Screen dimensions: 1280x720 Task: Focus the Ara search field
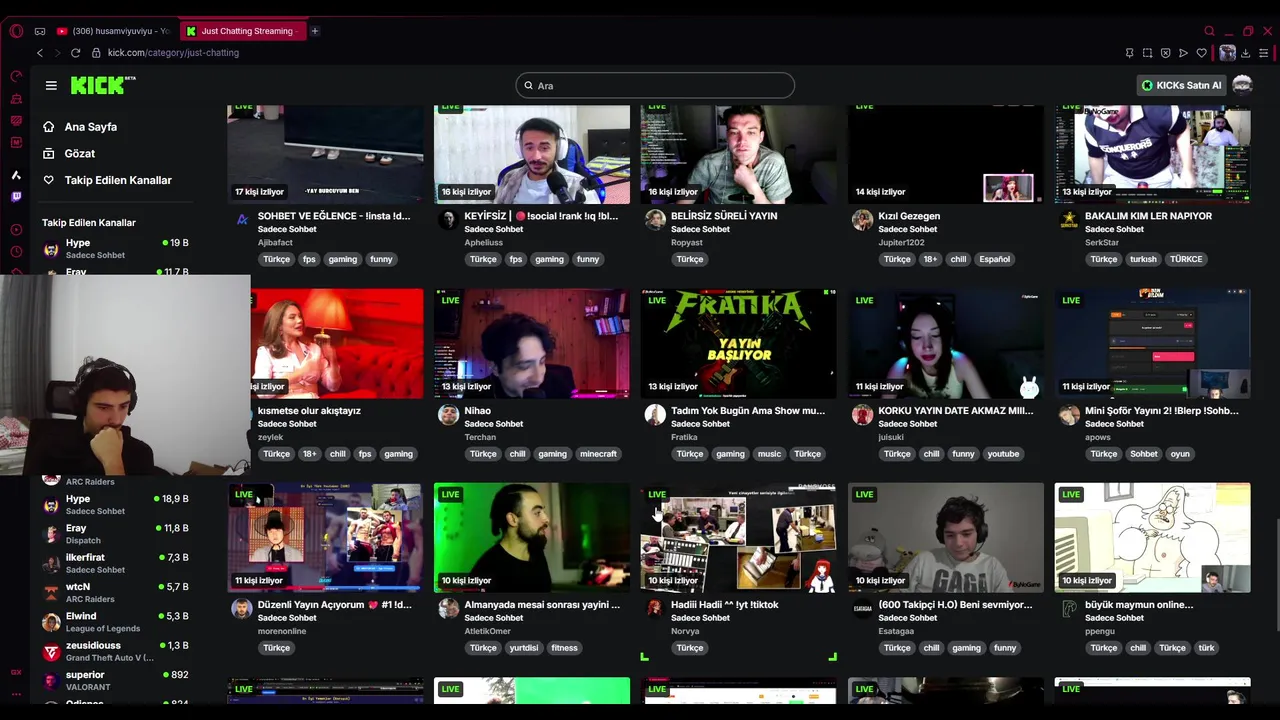pyautogui.click(x=655, y=86)
